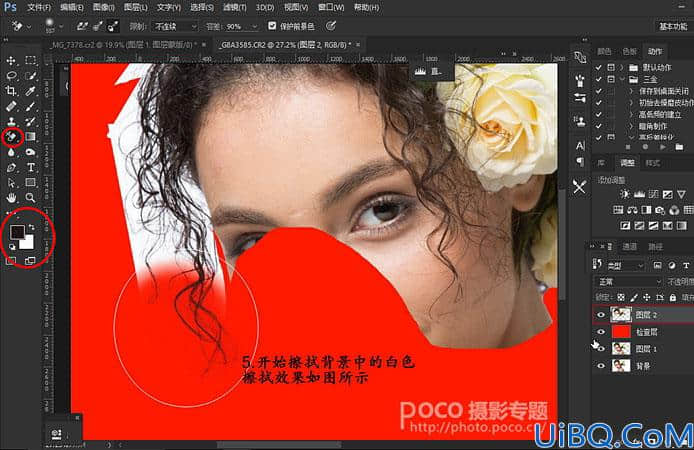694x450 pixels.
Task: Expand the 默认动作 action folder
Action: tap(622, 67)
